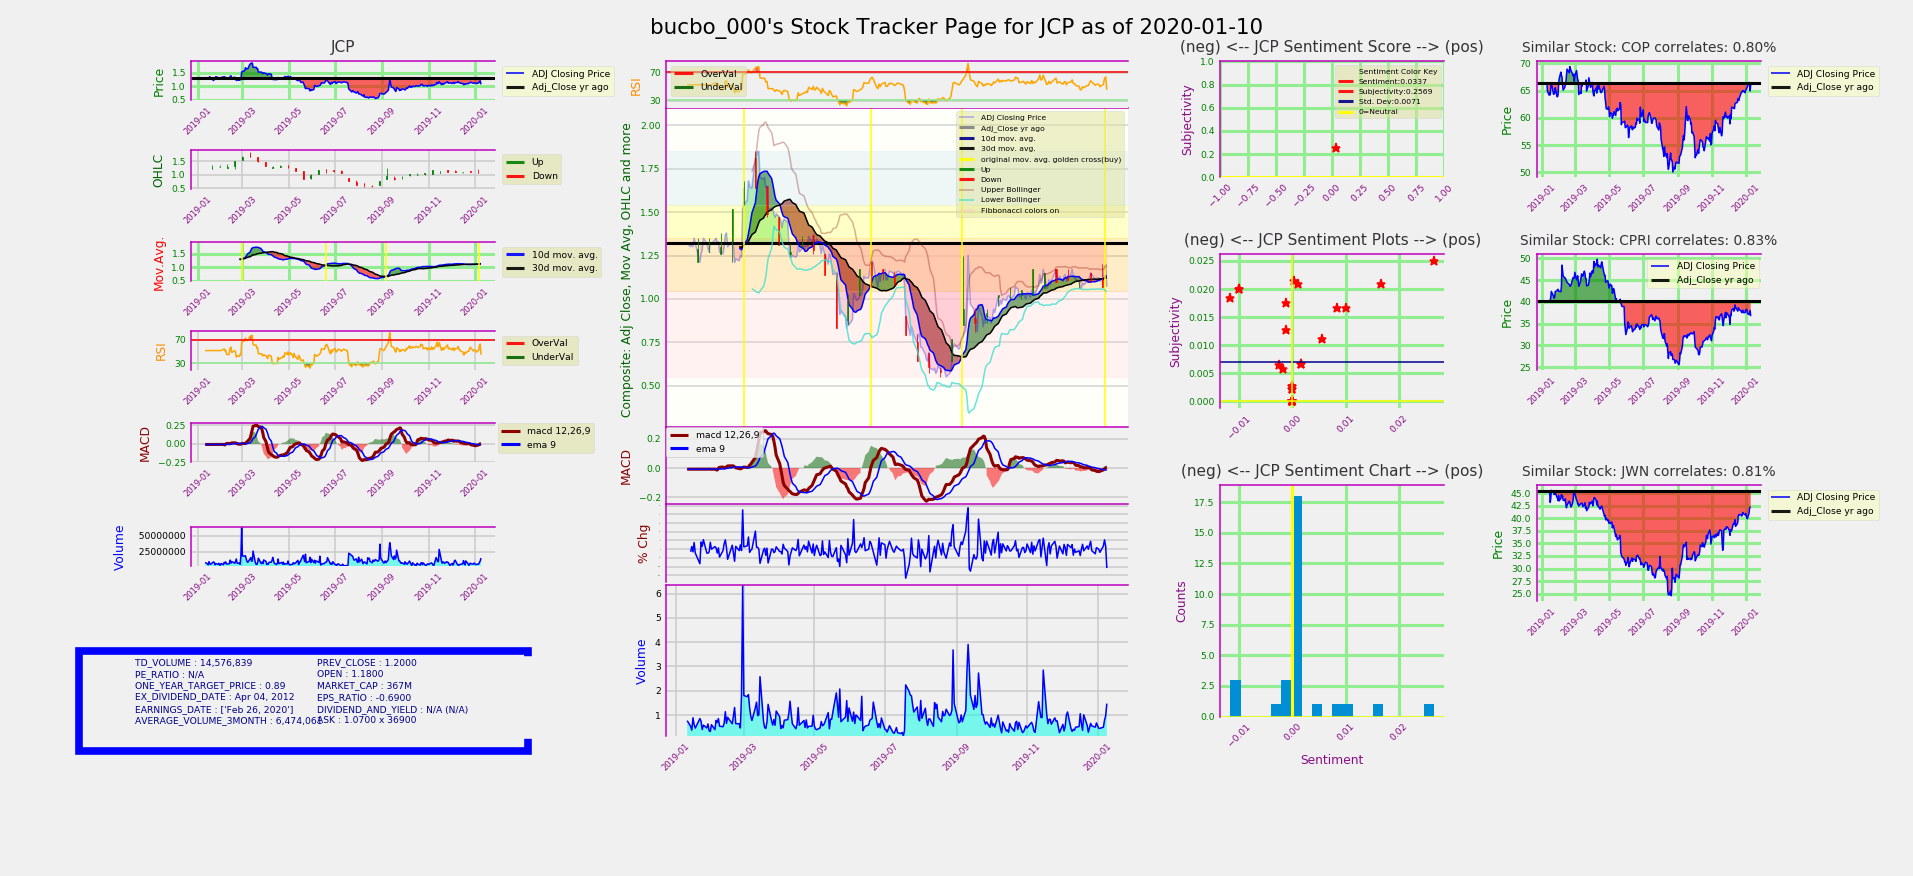Click the 'JCP' title above the small price chart

pos(342,47)
